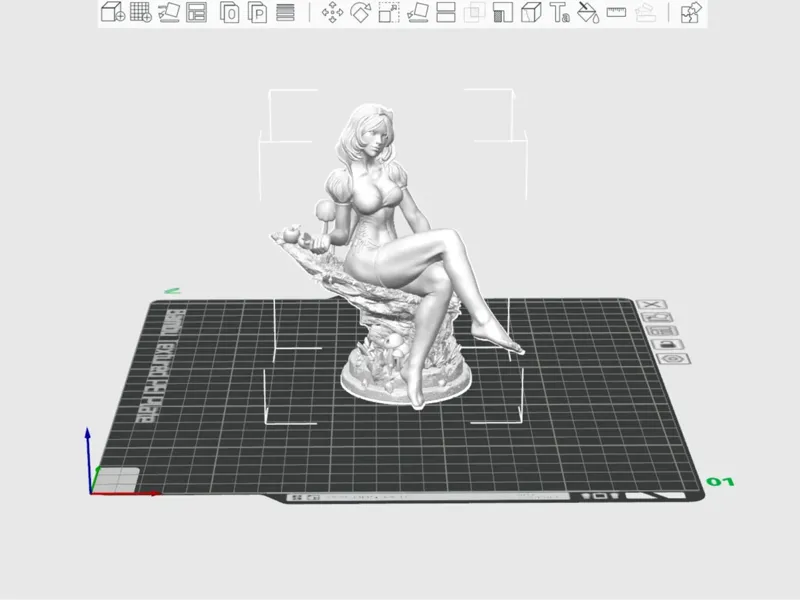Arrange all objects on the plate
The width and height of the screenshot is (800, 600).
click(196, 12)
